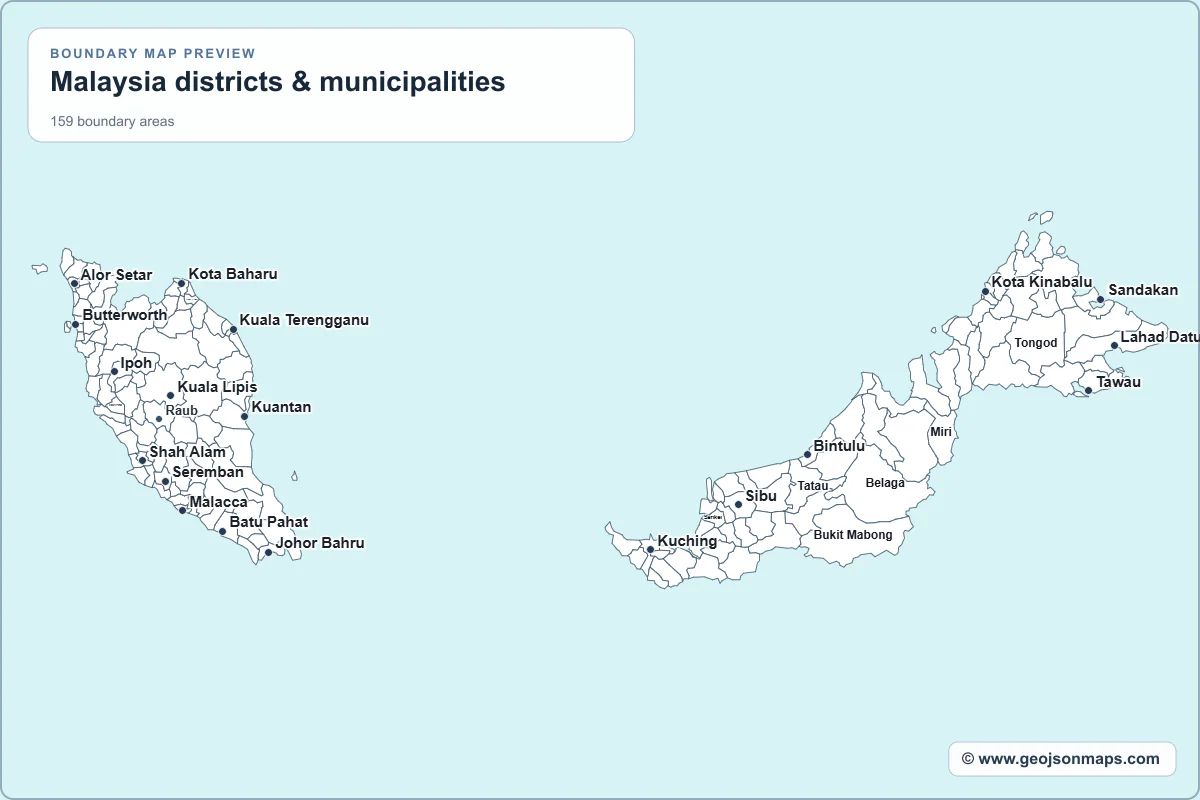The height and width of the screenshot is (800, 1200).
Task: Click the 'Malaysia districts & municipalities' title
Action: pyautogui.click(x=278, y=81)
